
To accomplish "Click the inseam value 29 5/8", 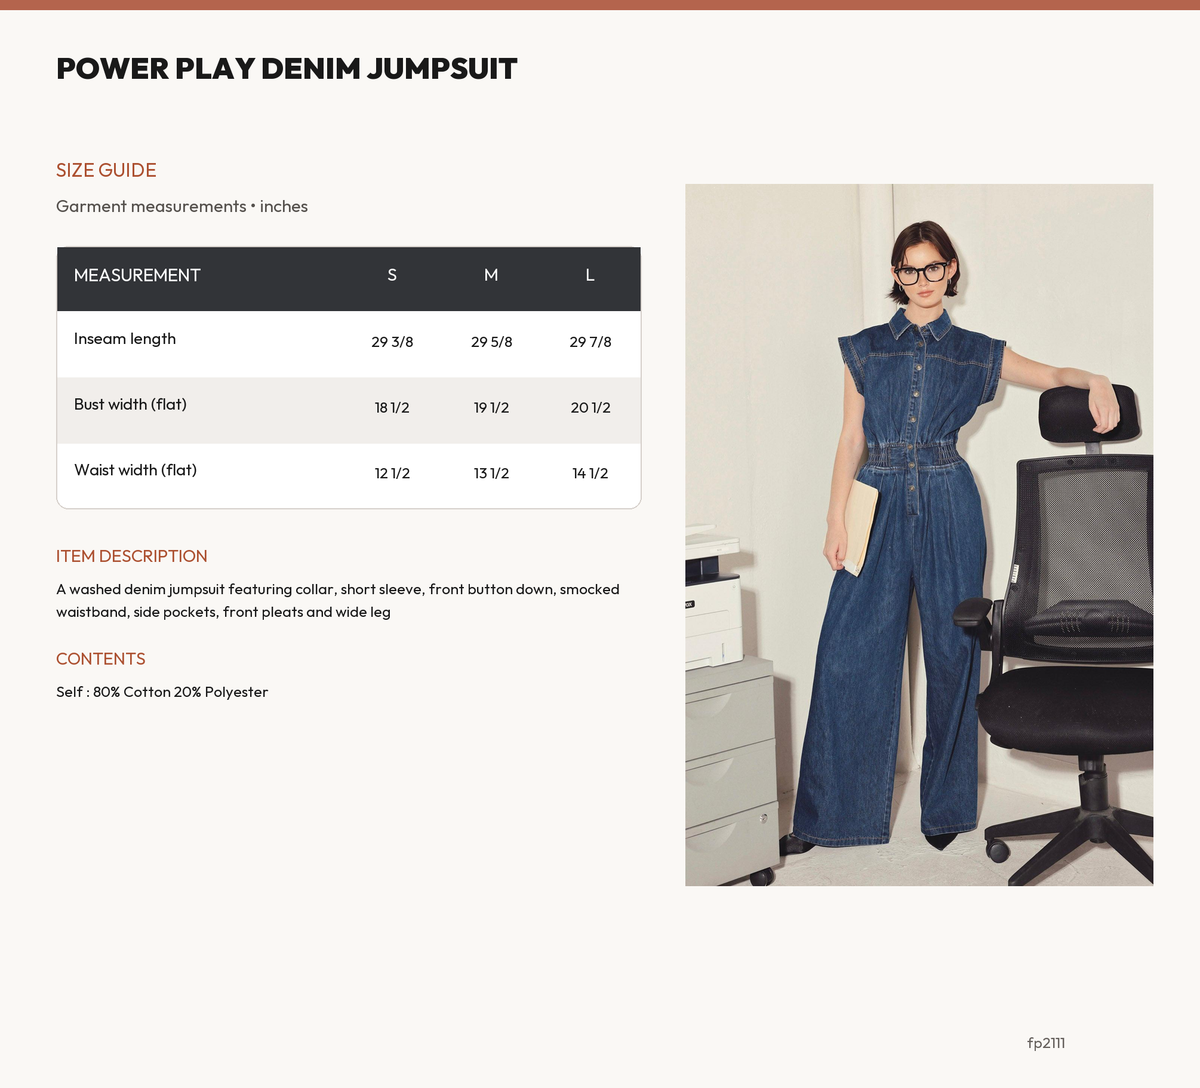I will click(491, 342).
